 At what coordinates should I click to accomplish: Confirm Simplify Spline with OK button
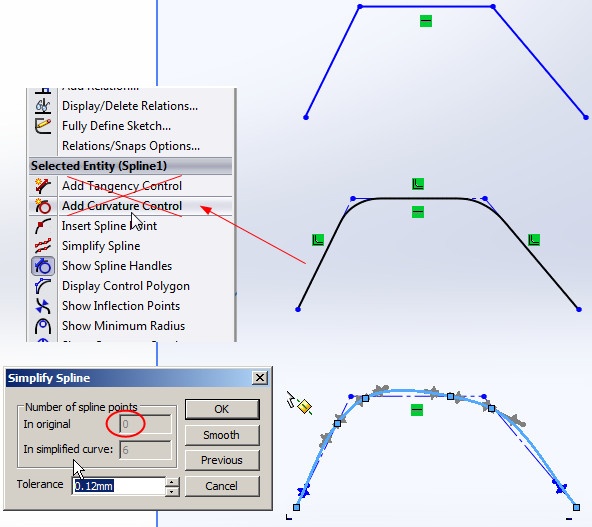click(222, 409)
